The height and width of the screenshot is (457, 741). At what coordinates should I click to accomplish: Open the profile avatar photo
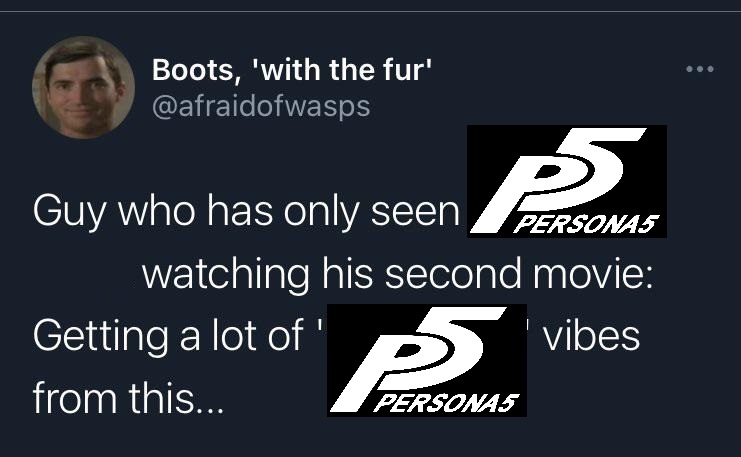83,87
